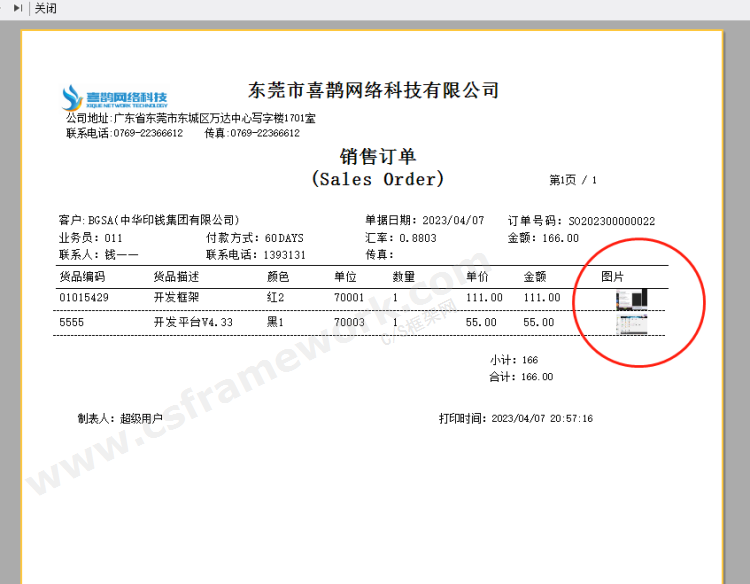Click the product image thumbnail for 开发框架
The height and width of the screenshot is (584, 750).
tap(632, 298)
